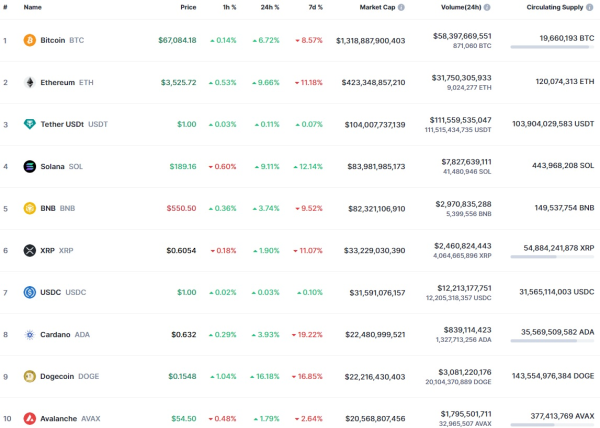The width and height of the screenshot is (600, 428).
Task: Click the Tether USDt logo icon
Action: pos(29,124)
